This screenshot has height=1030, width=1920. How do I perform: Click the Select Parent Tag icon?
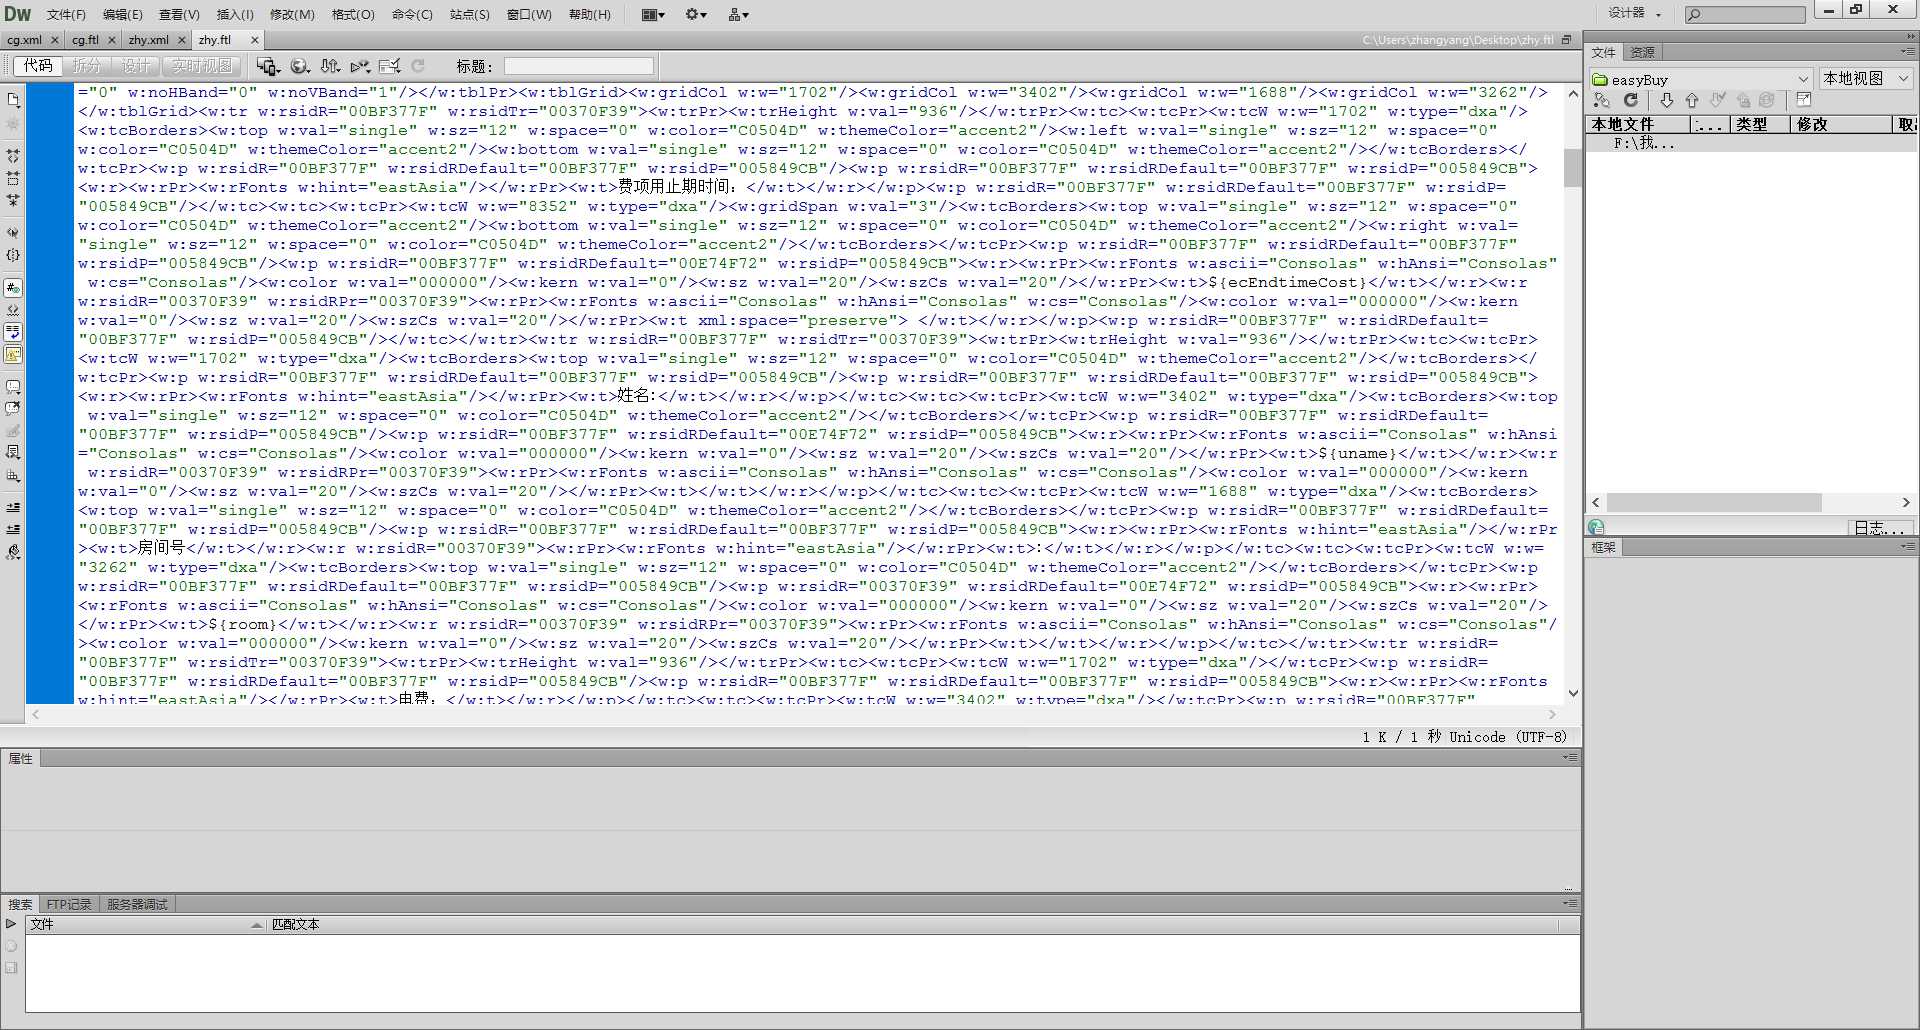(13, 232)
